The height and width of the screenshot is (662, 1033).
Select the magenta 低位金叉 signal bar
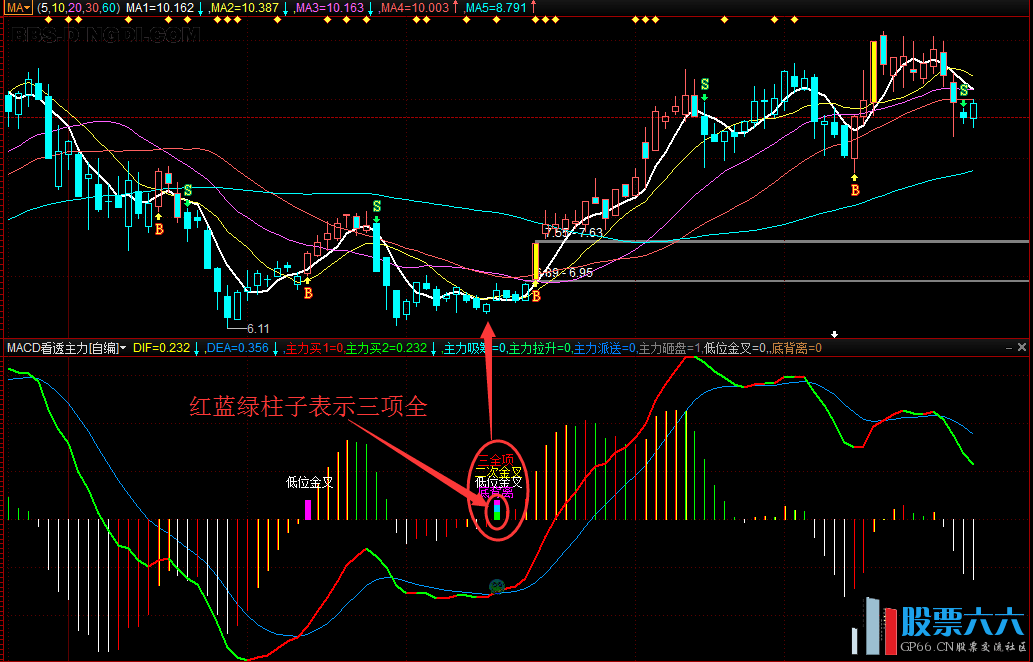tap(308, 509)
